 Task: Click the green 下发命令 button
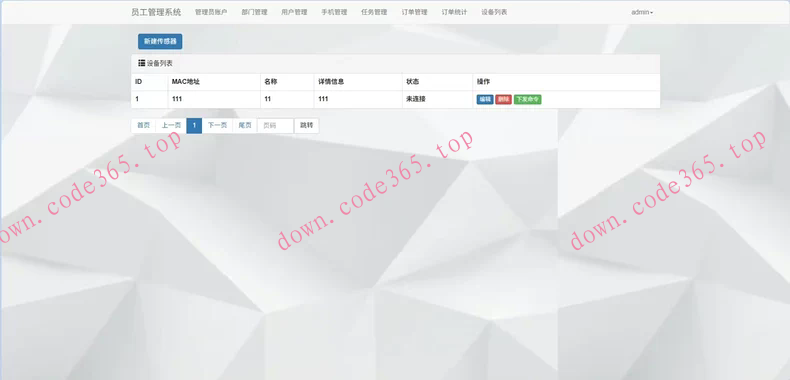pos(528,99)
